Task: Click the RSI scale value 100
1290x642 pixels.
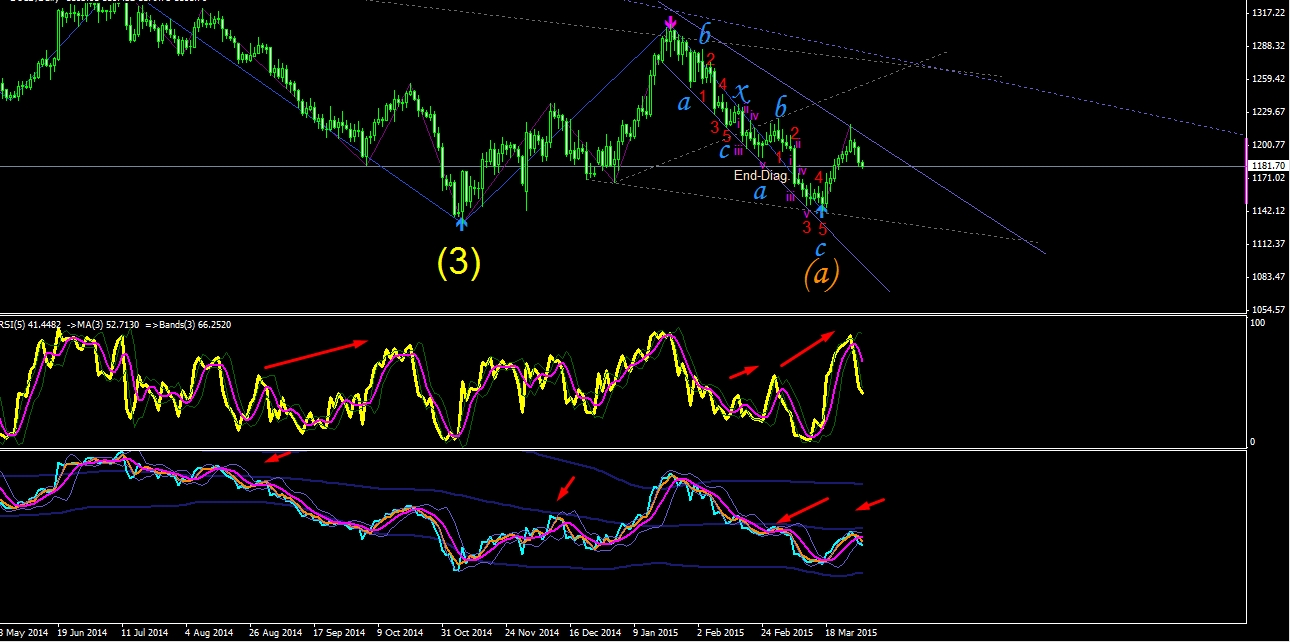Action: [1260, 323]
